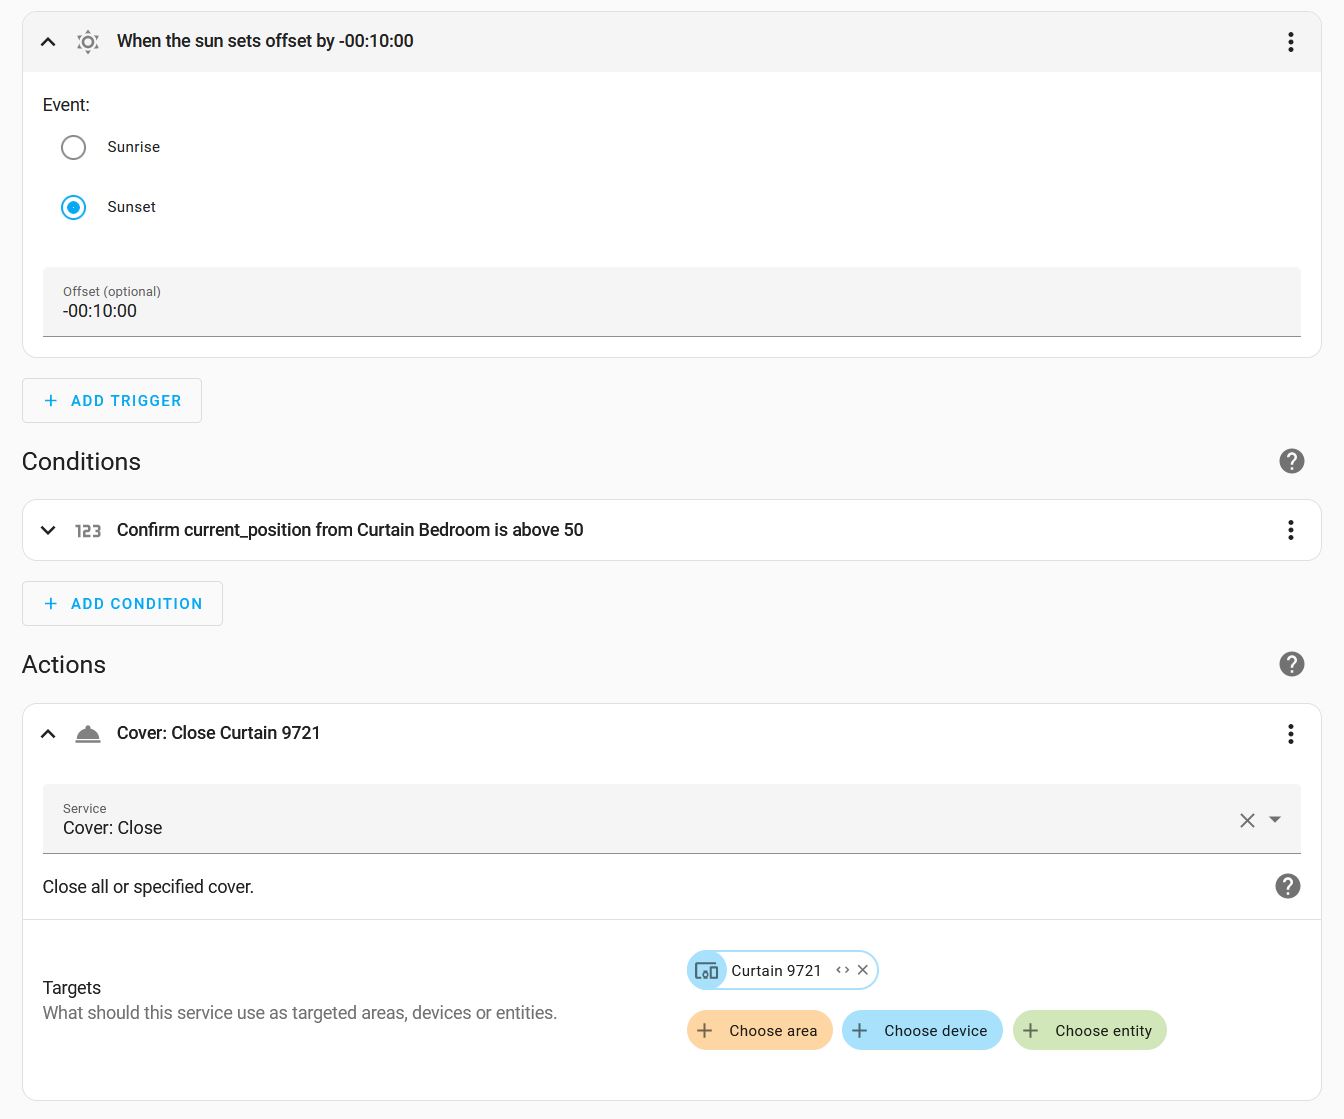Open the sun trigger three-dot menu
The image size is (1344, 1119).
tap(1290, 41)
